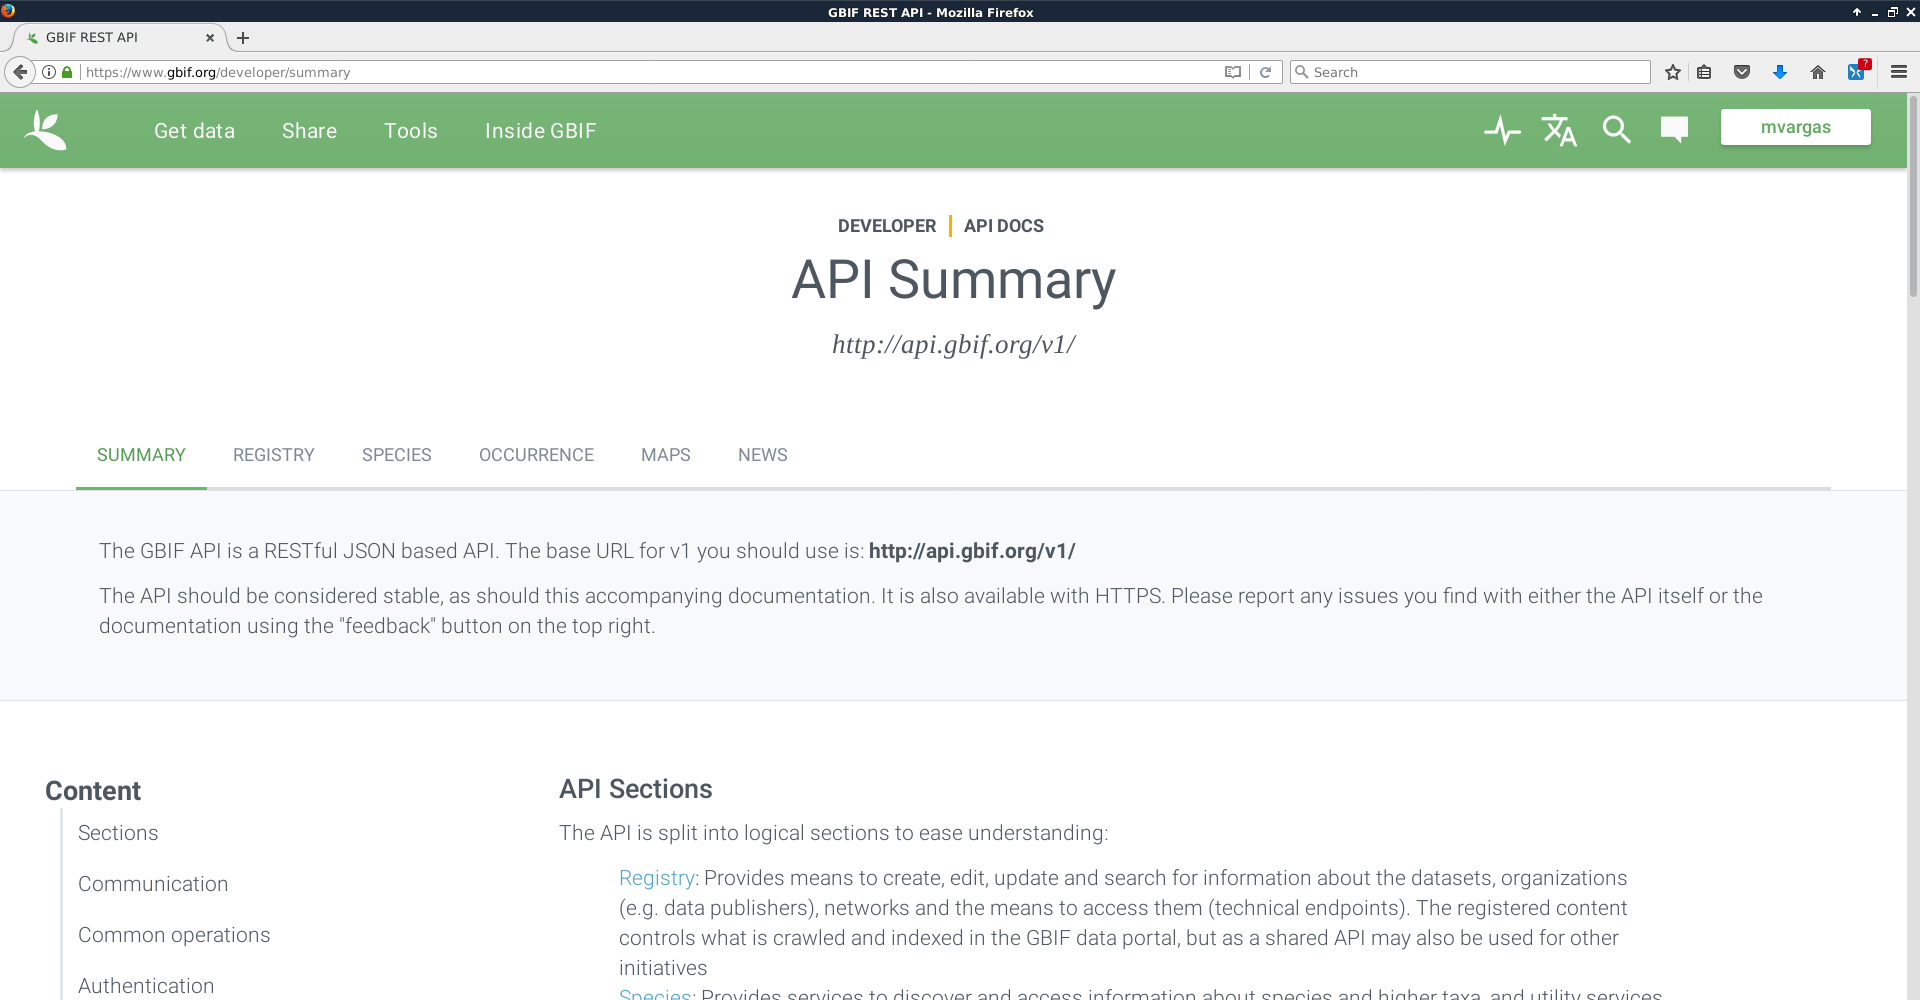Screen dimensions: 1920x1000
Task: Open the system health pulse icon
Action: coord(1502,130)
